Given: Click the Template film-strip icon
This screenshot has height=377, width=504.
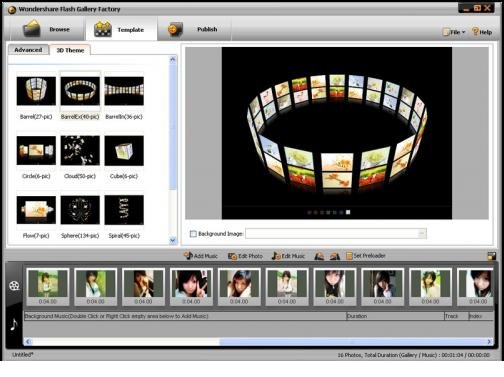Looking at the screenshot, I should click(x=103, y=29).
